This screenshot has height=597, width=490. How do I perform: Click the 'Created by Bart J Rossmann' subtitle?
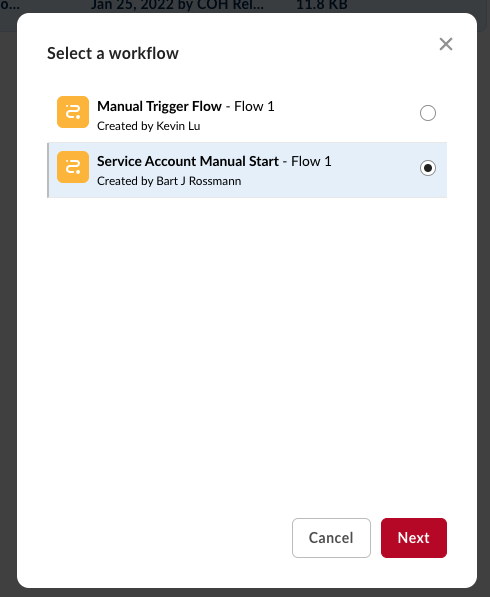click(169, 181)
